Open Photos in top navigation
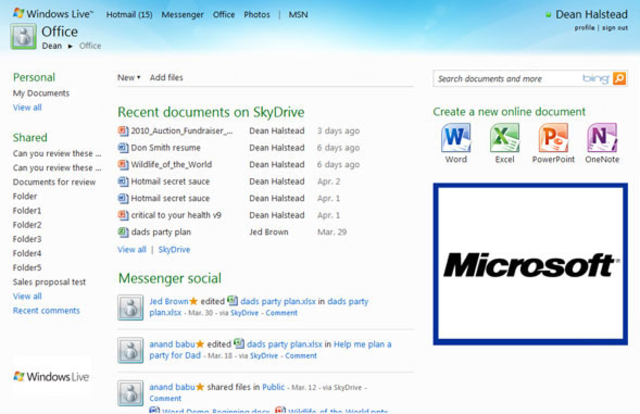Viewport: 640px width, 414px height. 257,15
